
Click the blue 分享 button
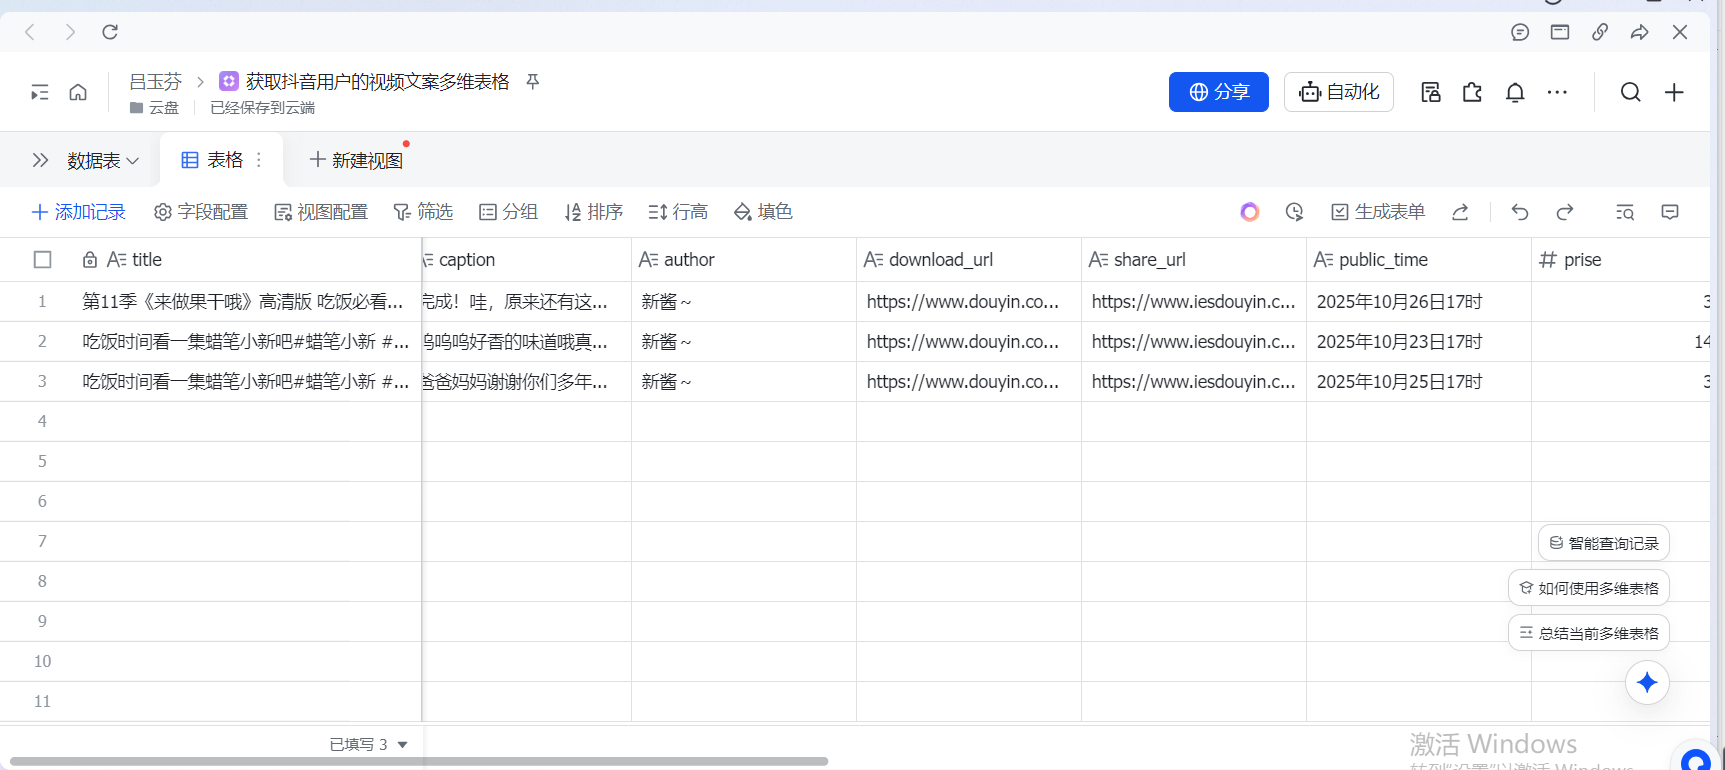pyautogui.click(x=1218, y=92)
